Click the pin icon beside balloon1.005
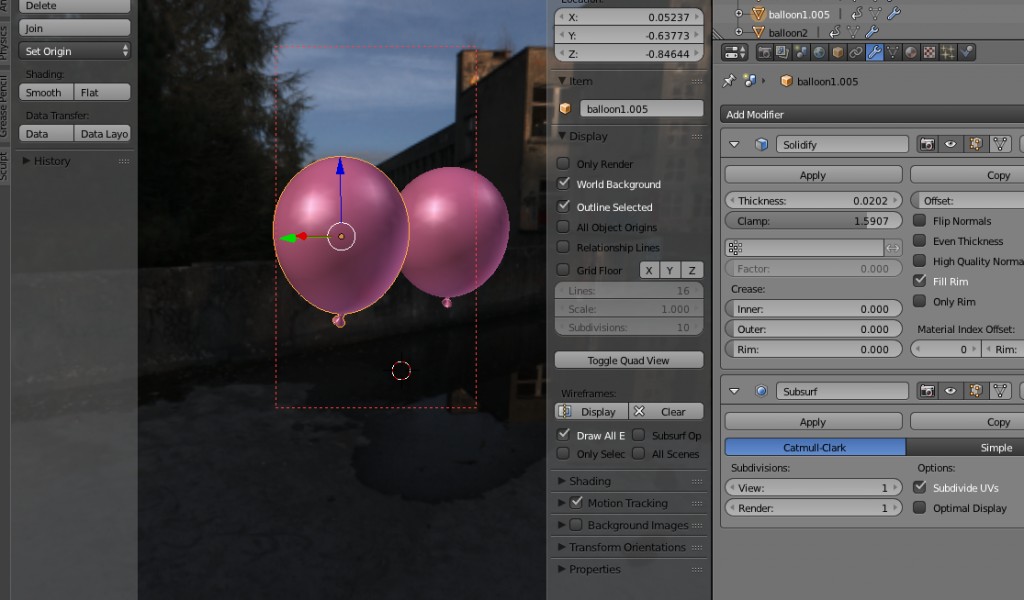1024x600 pixels. point(729,81)
